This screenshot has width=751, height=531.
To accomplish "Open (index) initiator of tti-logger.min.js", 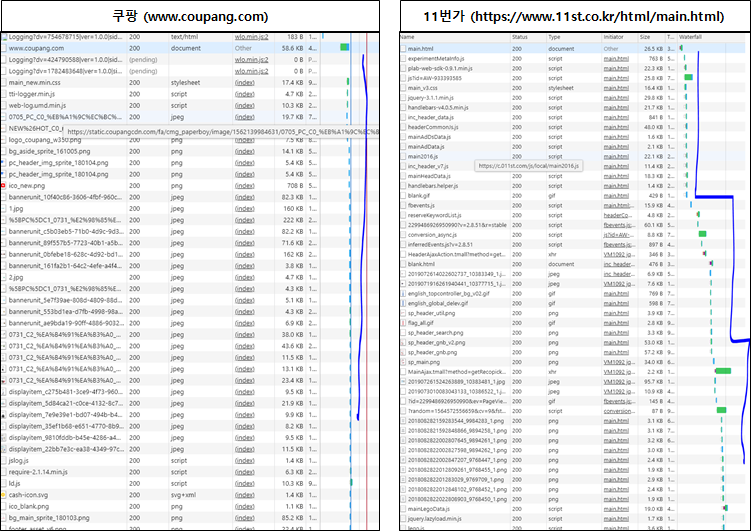I will point(245,94).
